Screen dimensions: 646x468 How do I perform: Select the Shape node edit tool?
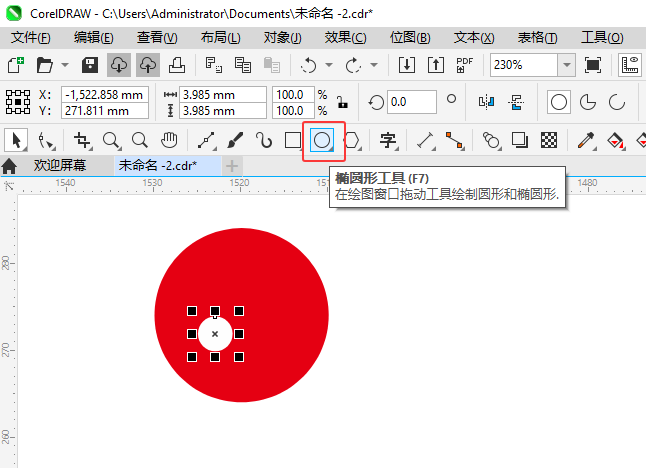(x=46, y=140)
